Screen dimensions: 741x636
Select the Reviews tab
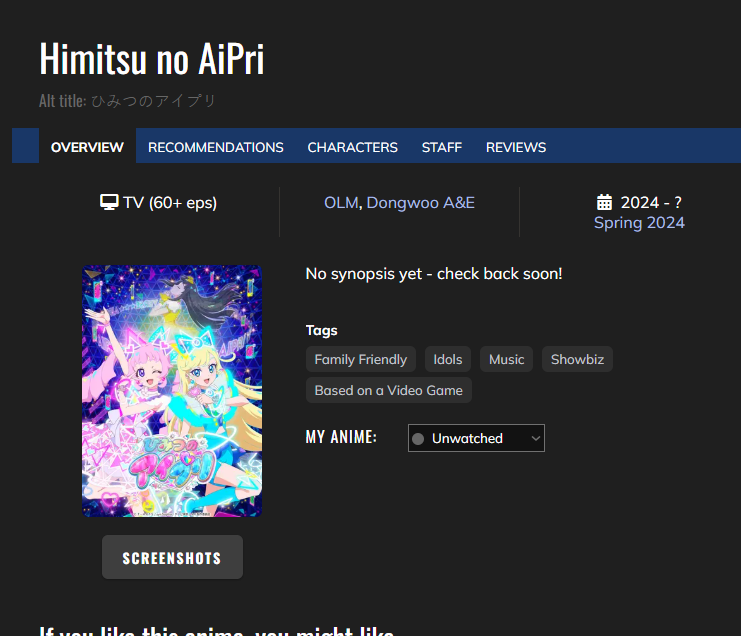pyautogui.click(x=516, y=147)
